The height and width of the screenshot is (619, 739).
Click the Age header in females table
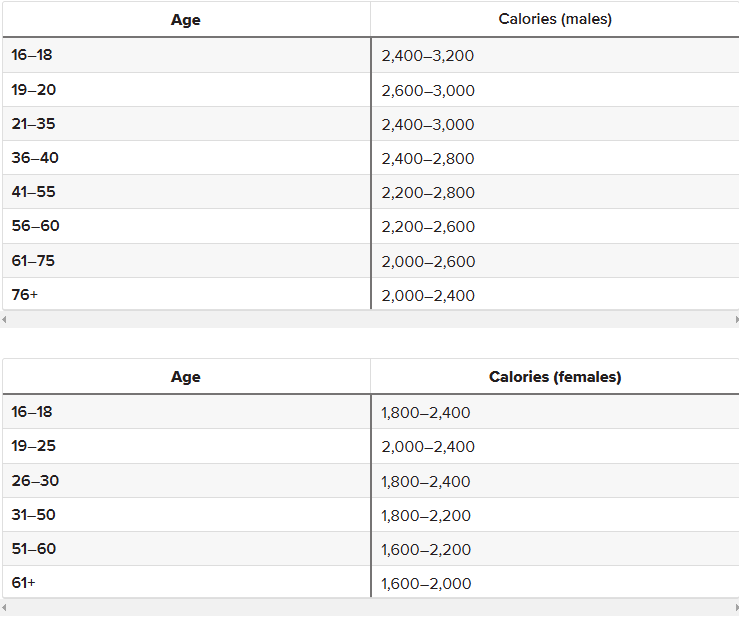(186, 377)
